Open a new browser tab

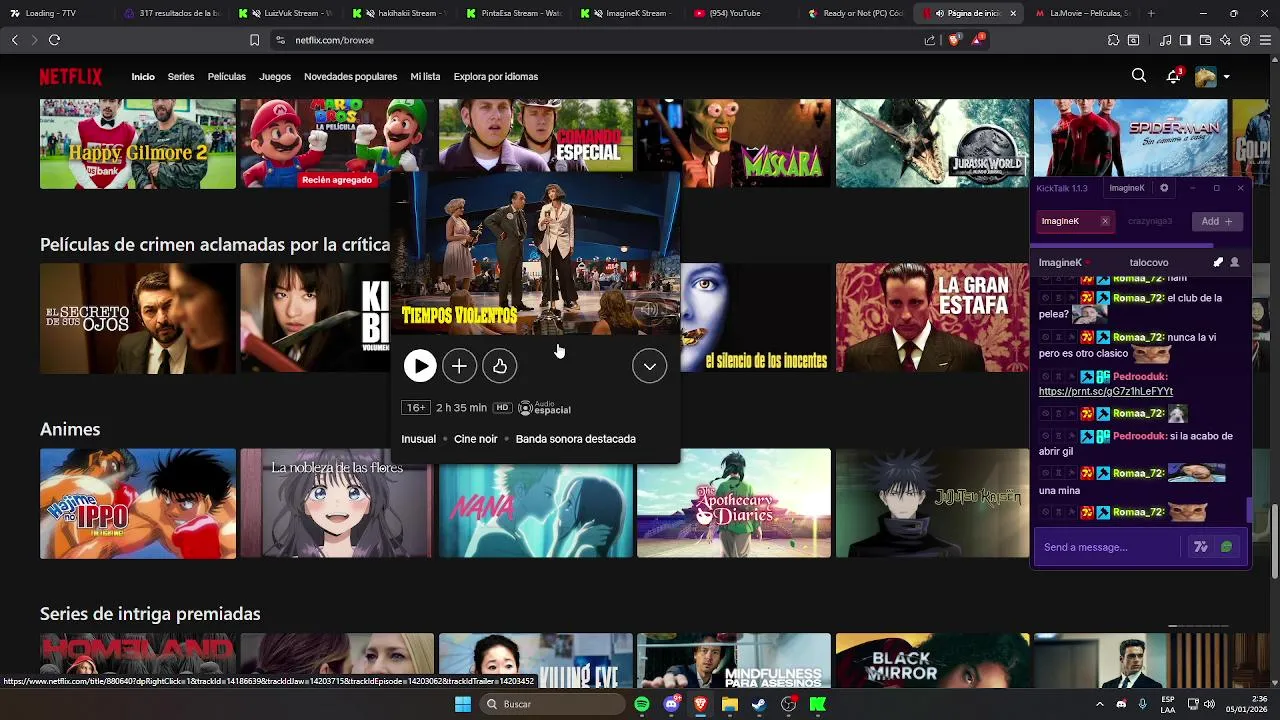pos(1151,13)
